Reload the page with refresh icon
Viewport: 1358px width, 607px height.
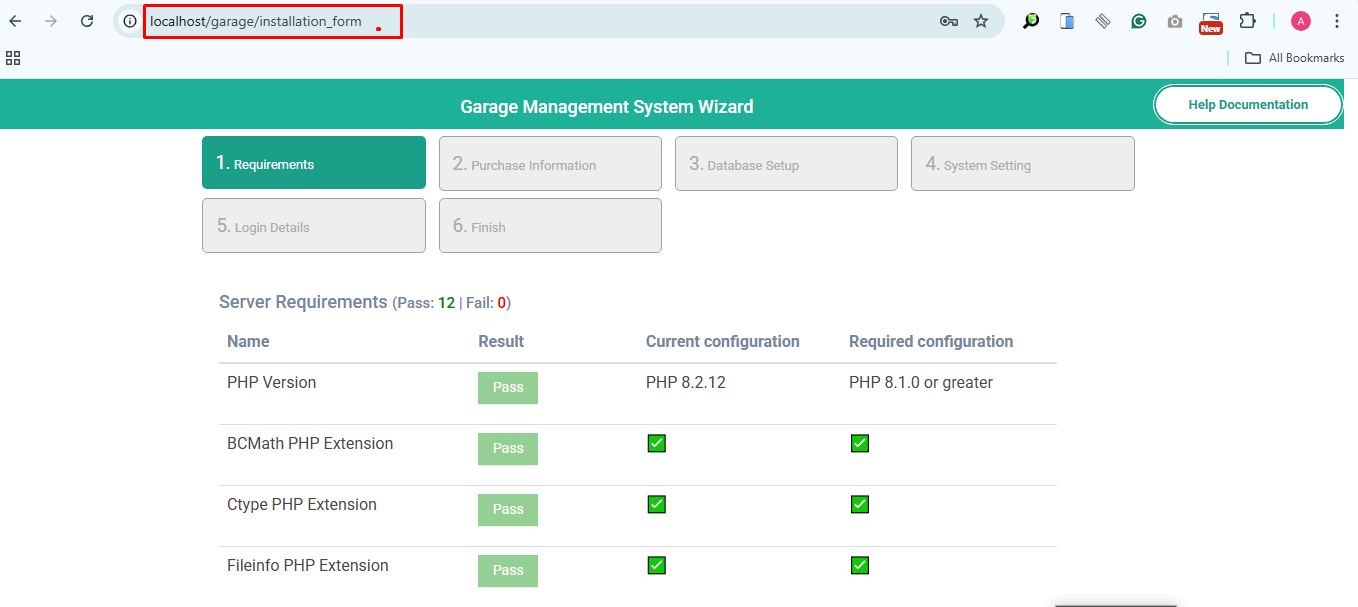pos(87,21)
